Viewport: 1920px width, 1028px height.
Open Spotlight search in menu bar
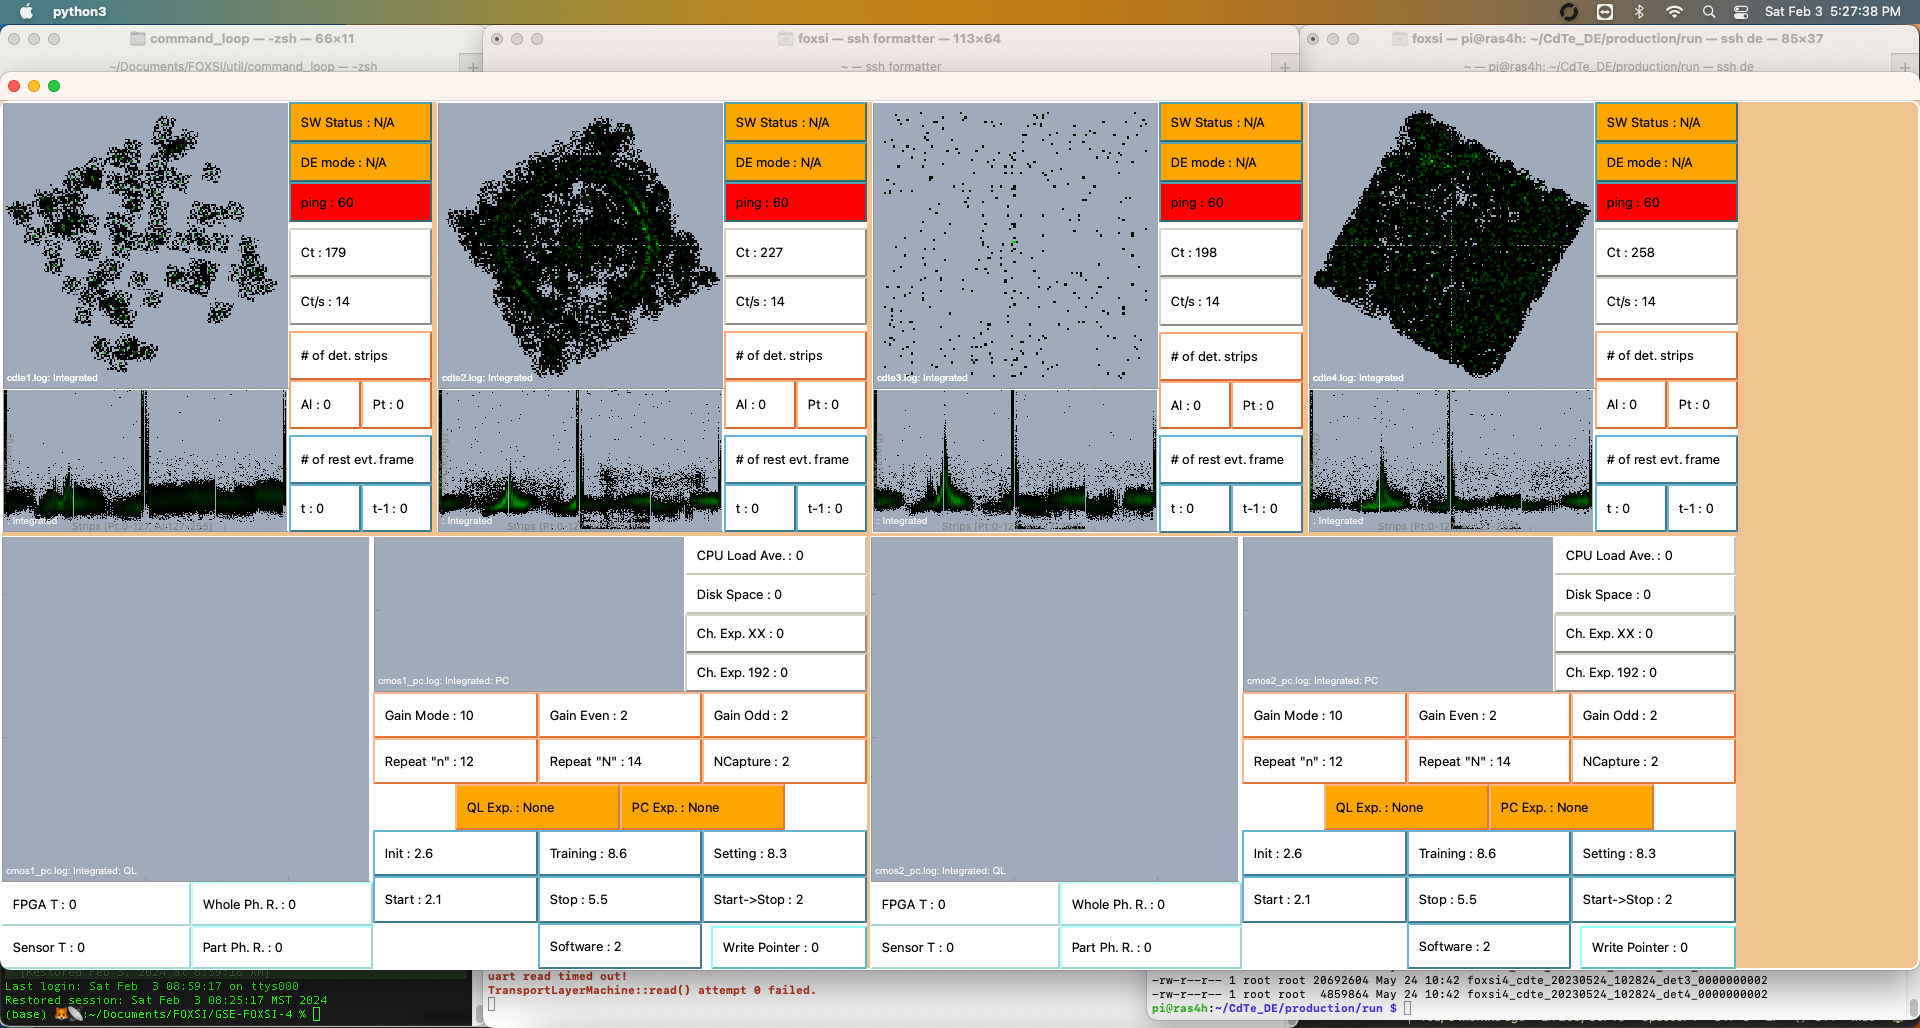pyautogui.click(x=1709, y=11)
